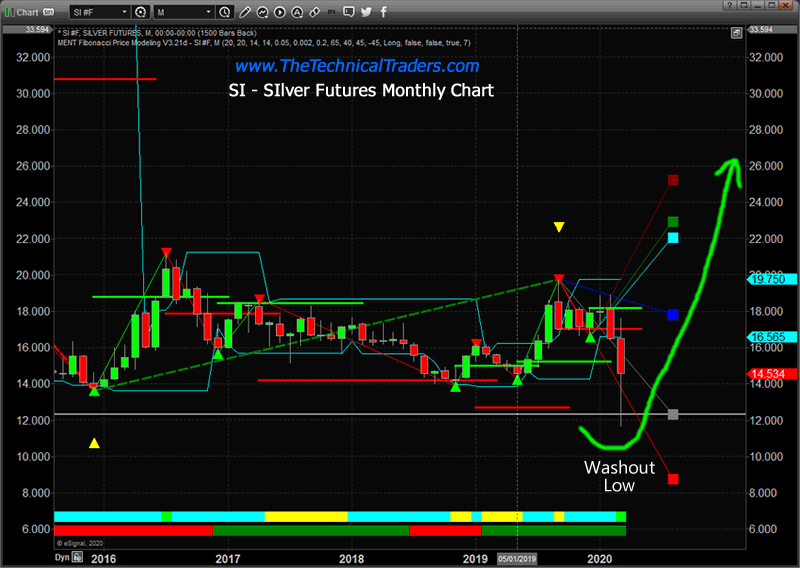This screenshot has height=568, width=800.
Task: Click the MENT Fibonacci Price Modeling study label
Action: [264, 43]
